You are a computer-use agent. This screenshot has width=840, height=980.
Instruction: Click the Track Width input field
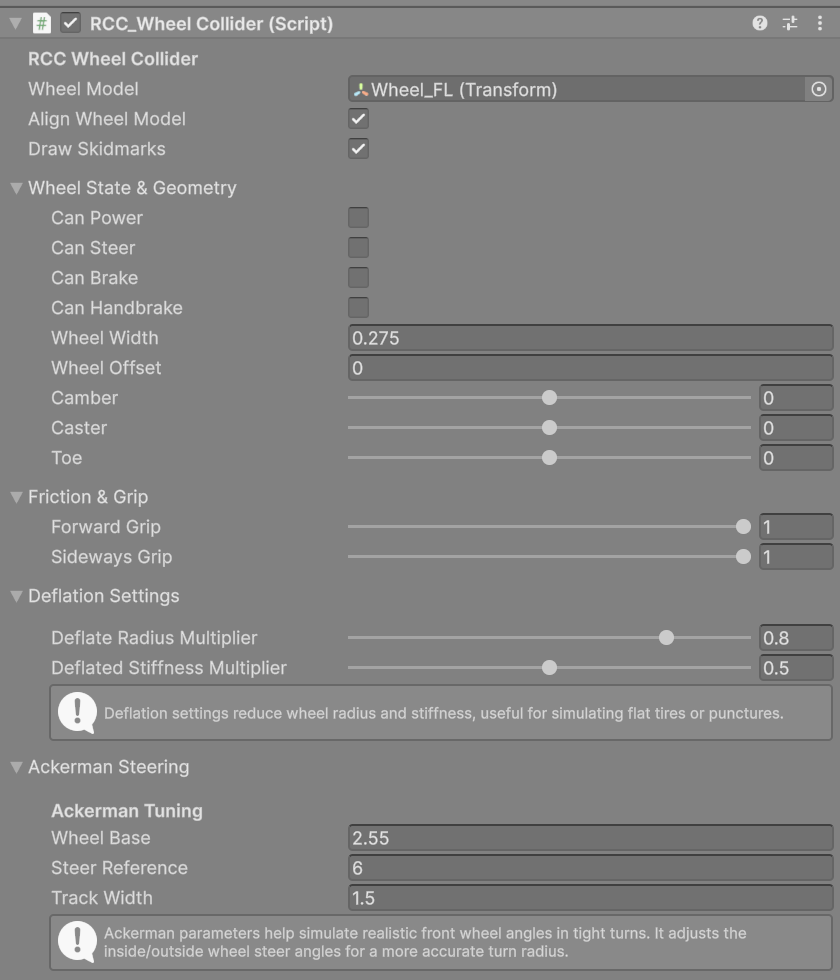click(591, 898)
